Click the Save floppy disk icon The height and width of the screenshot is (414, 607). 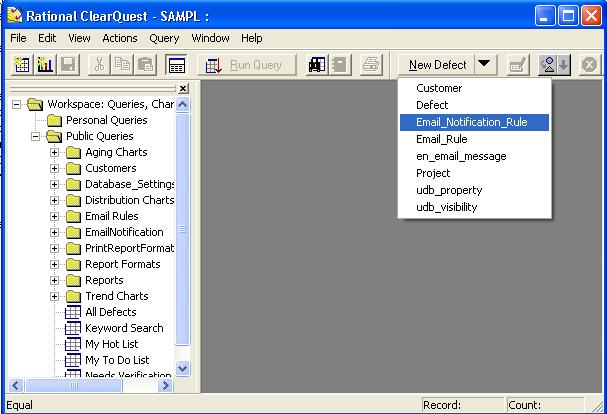coord(68,65)
